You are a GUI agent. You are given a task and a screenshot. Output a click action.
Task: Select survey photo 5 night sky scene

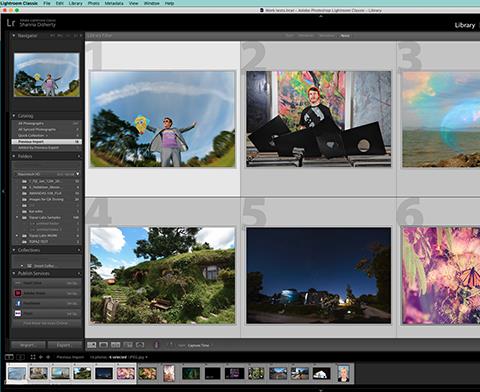318,275
